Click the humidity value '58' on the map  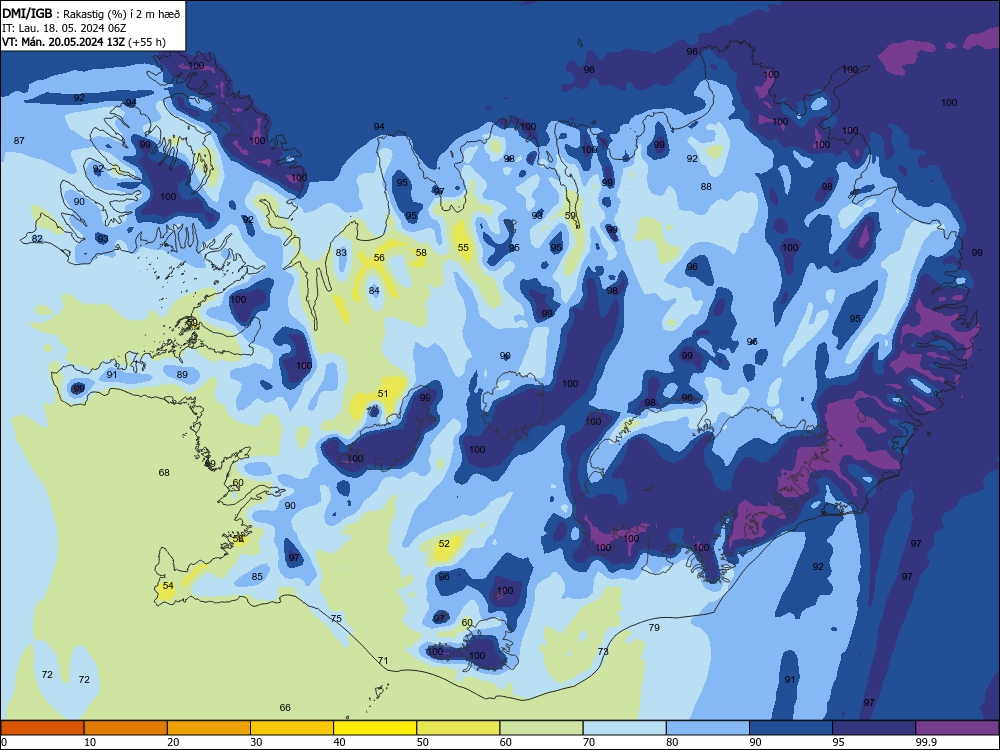point(421,253)
